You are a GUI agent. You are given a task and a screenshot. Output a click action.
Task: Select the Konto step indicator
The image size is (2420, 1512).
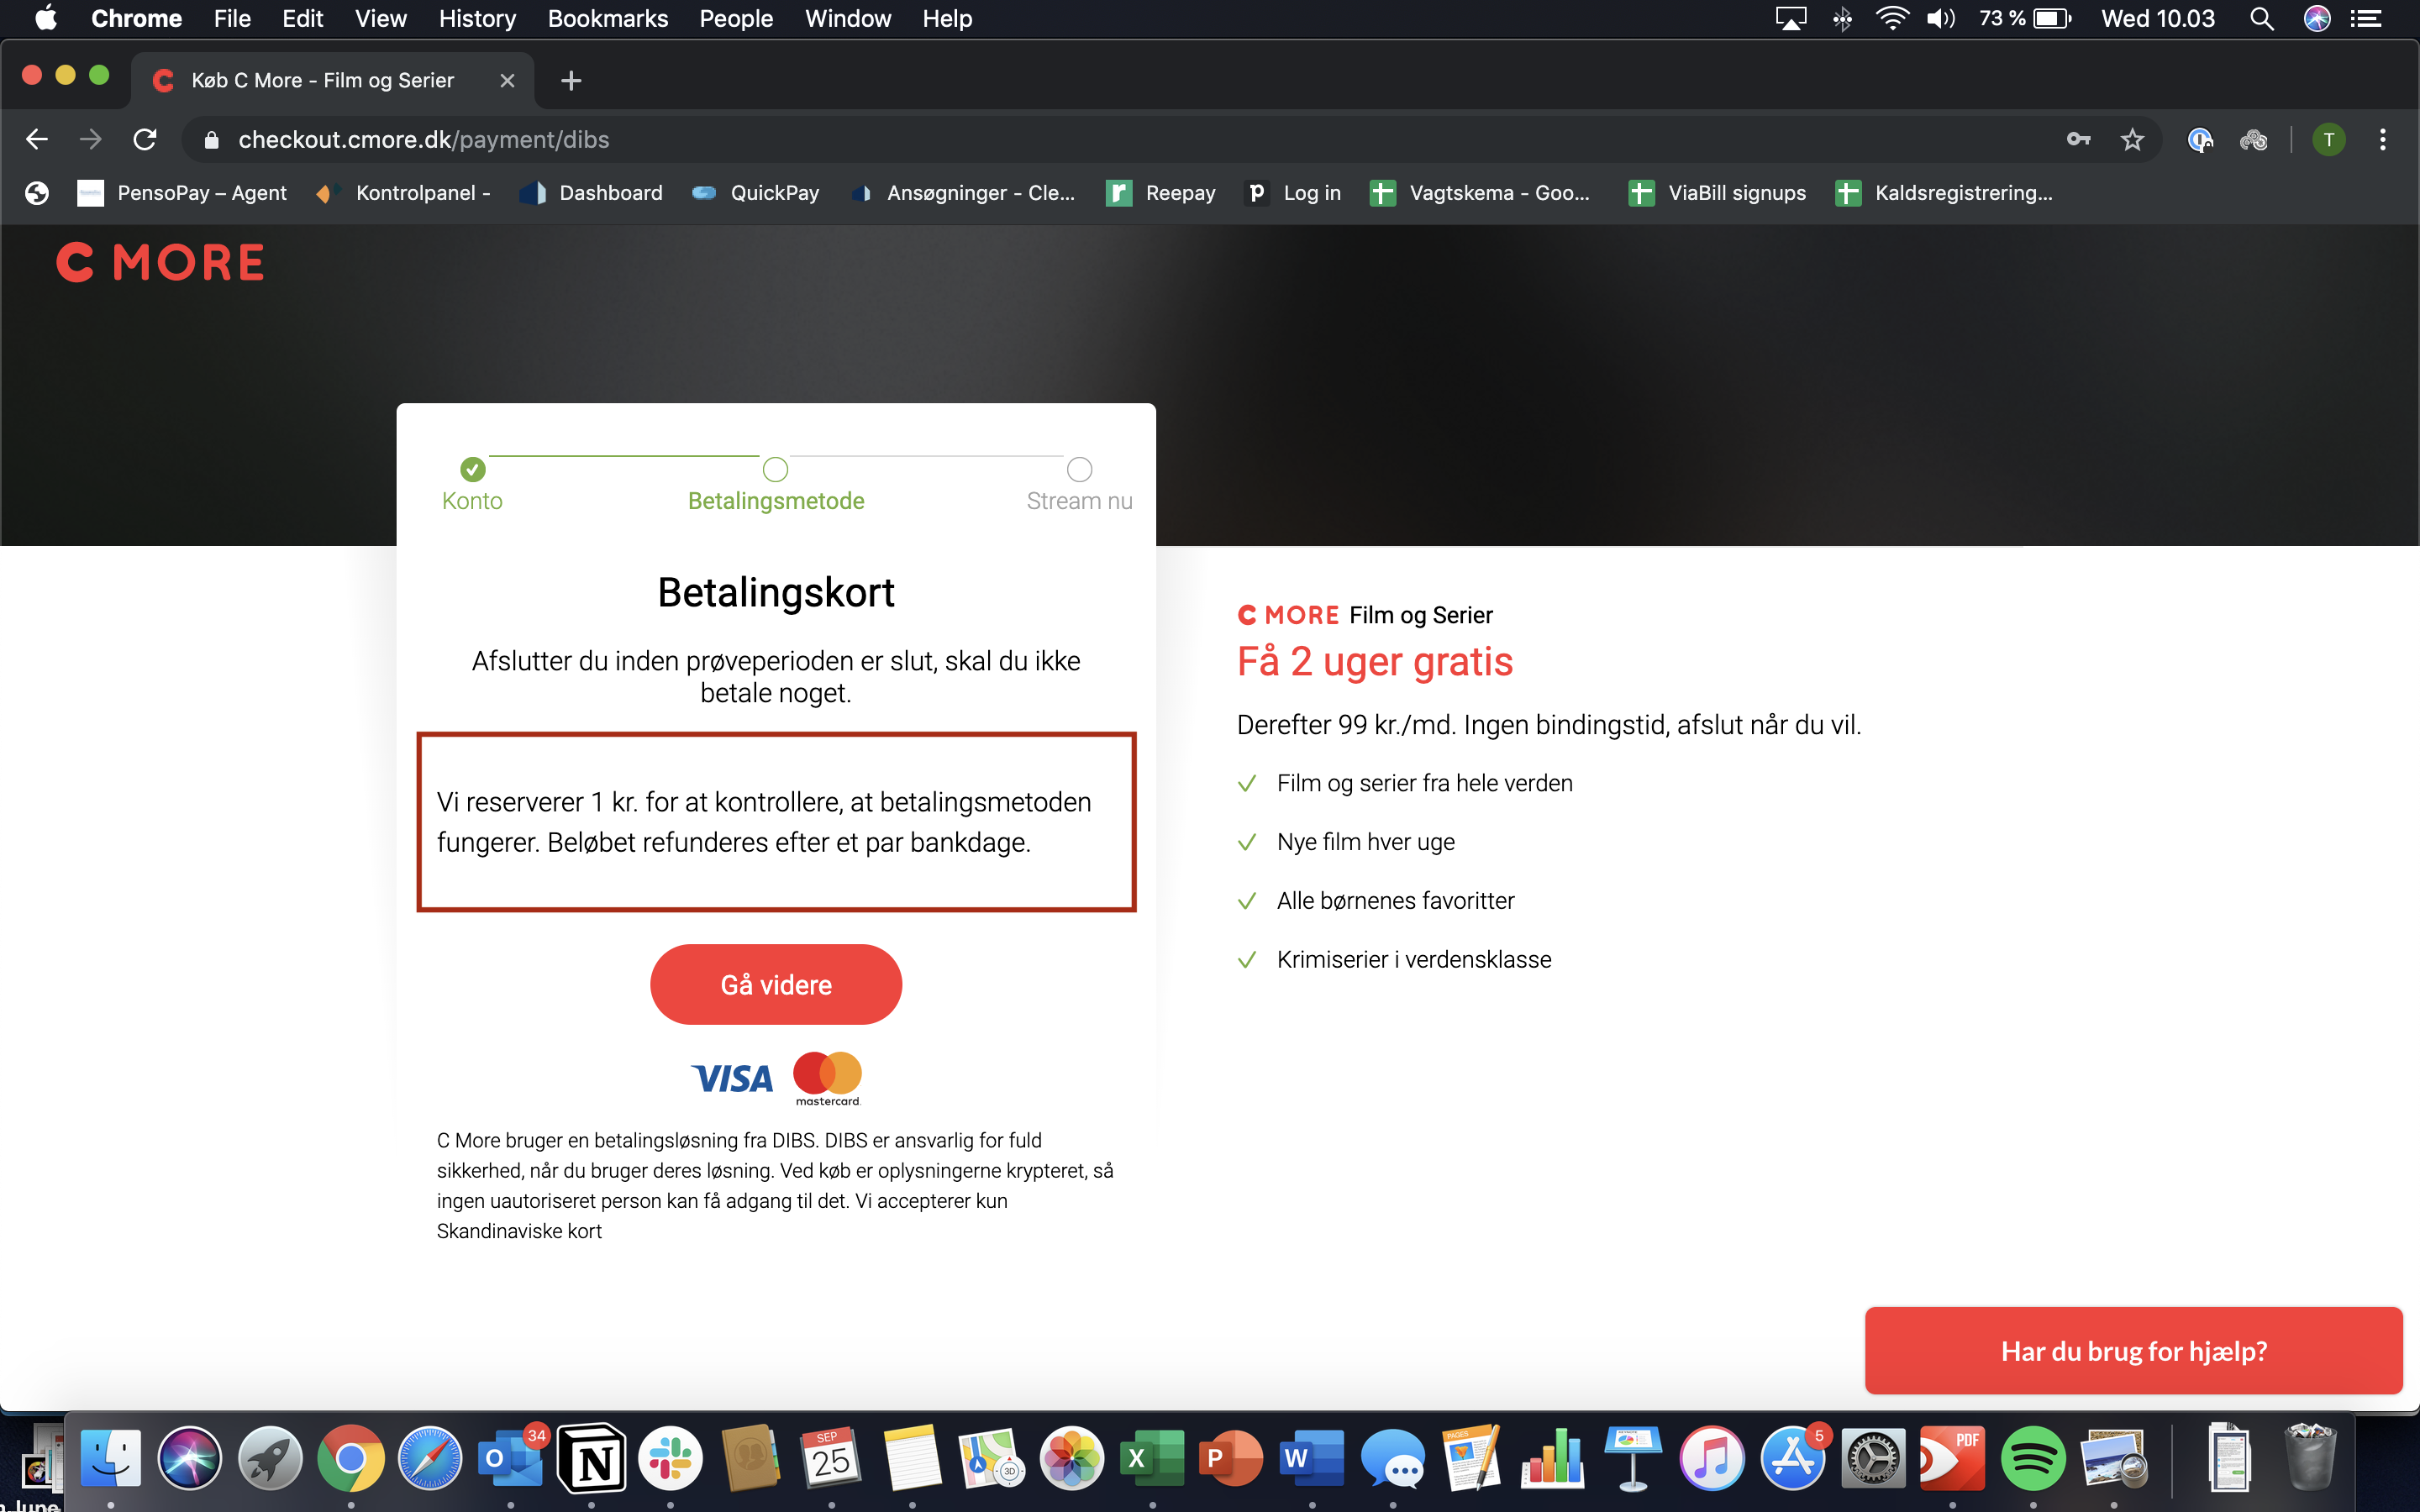472,469
